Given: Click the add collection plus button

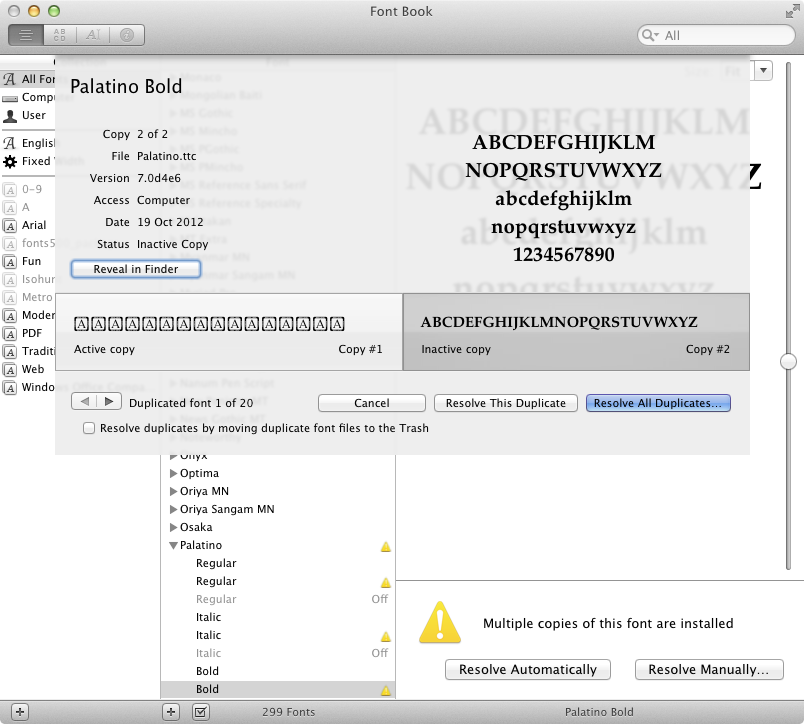Looking at the screenshot, I should click(19, 712).
